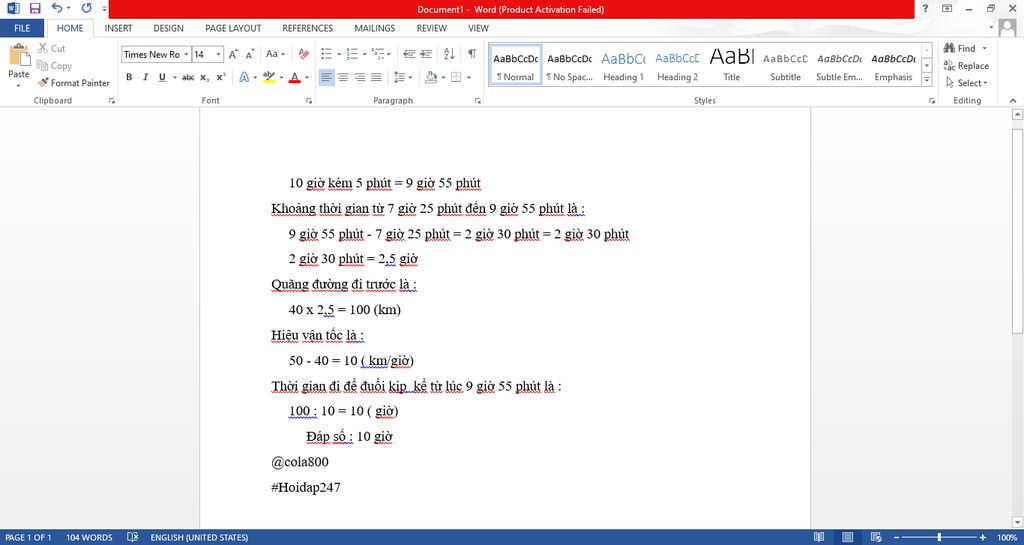Increase the font size with Grow Font

pyautogui.click(x=233, y=54)
